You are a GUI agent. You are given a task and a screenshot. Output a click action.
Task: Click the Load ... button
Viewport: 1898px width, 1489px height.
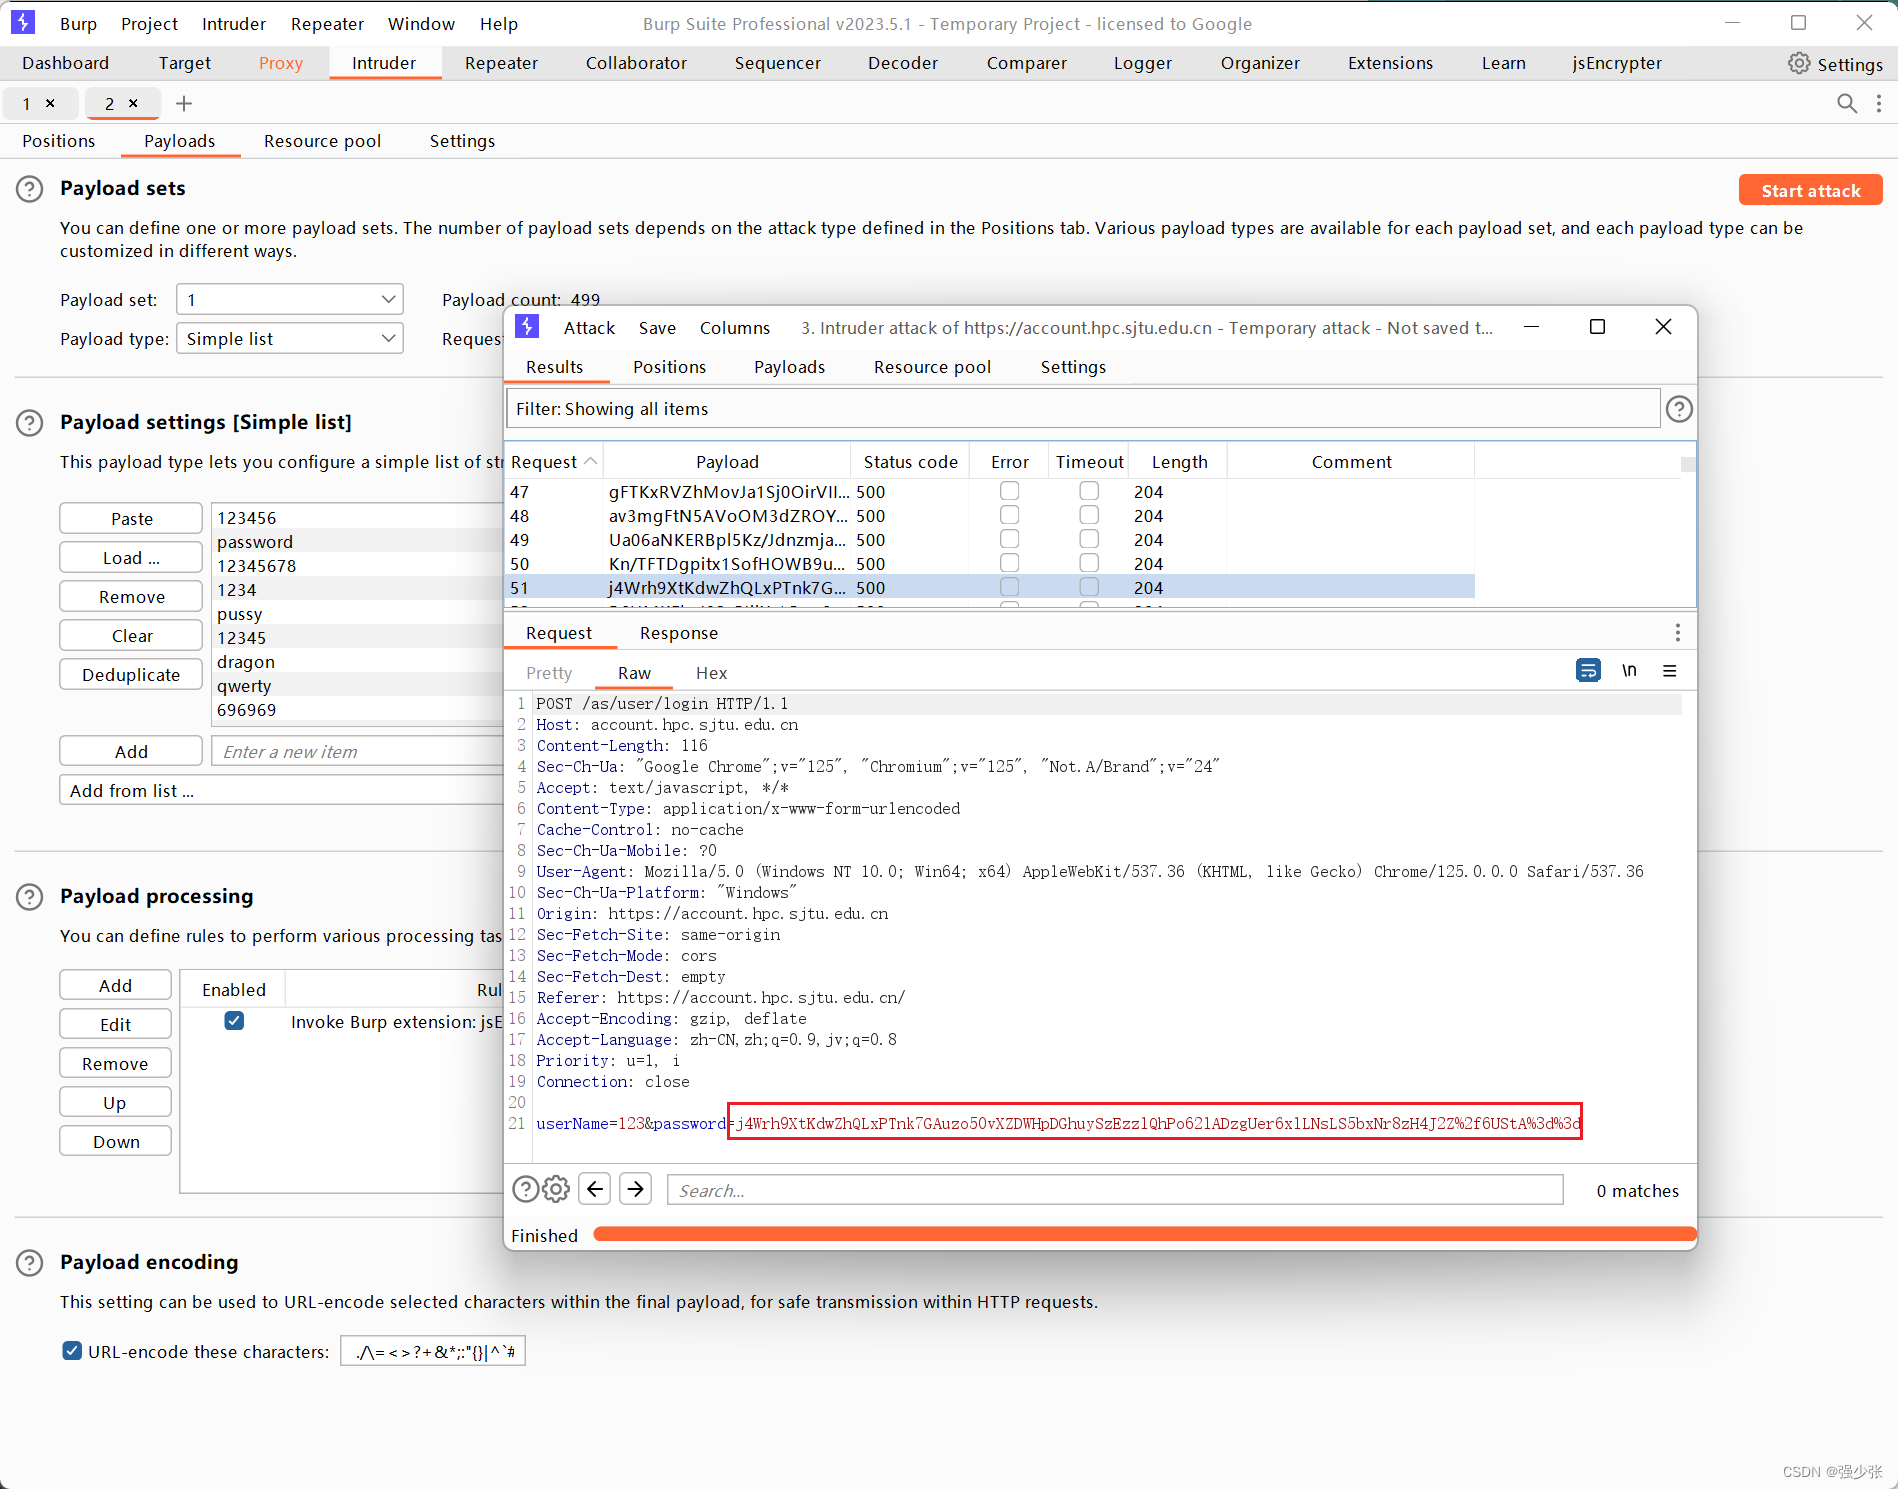(131, 557)
